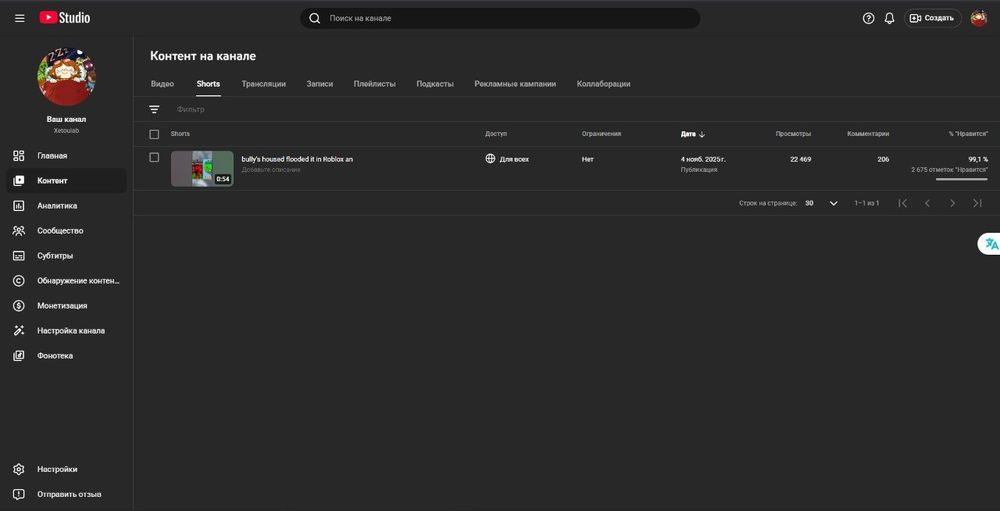Switch to the Видео tab
Viewport: 1000px width, 511px height.
pyautogui.click(x=162, y=84)
